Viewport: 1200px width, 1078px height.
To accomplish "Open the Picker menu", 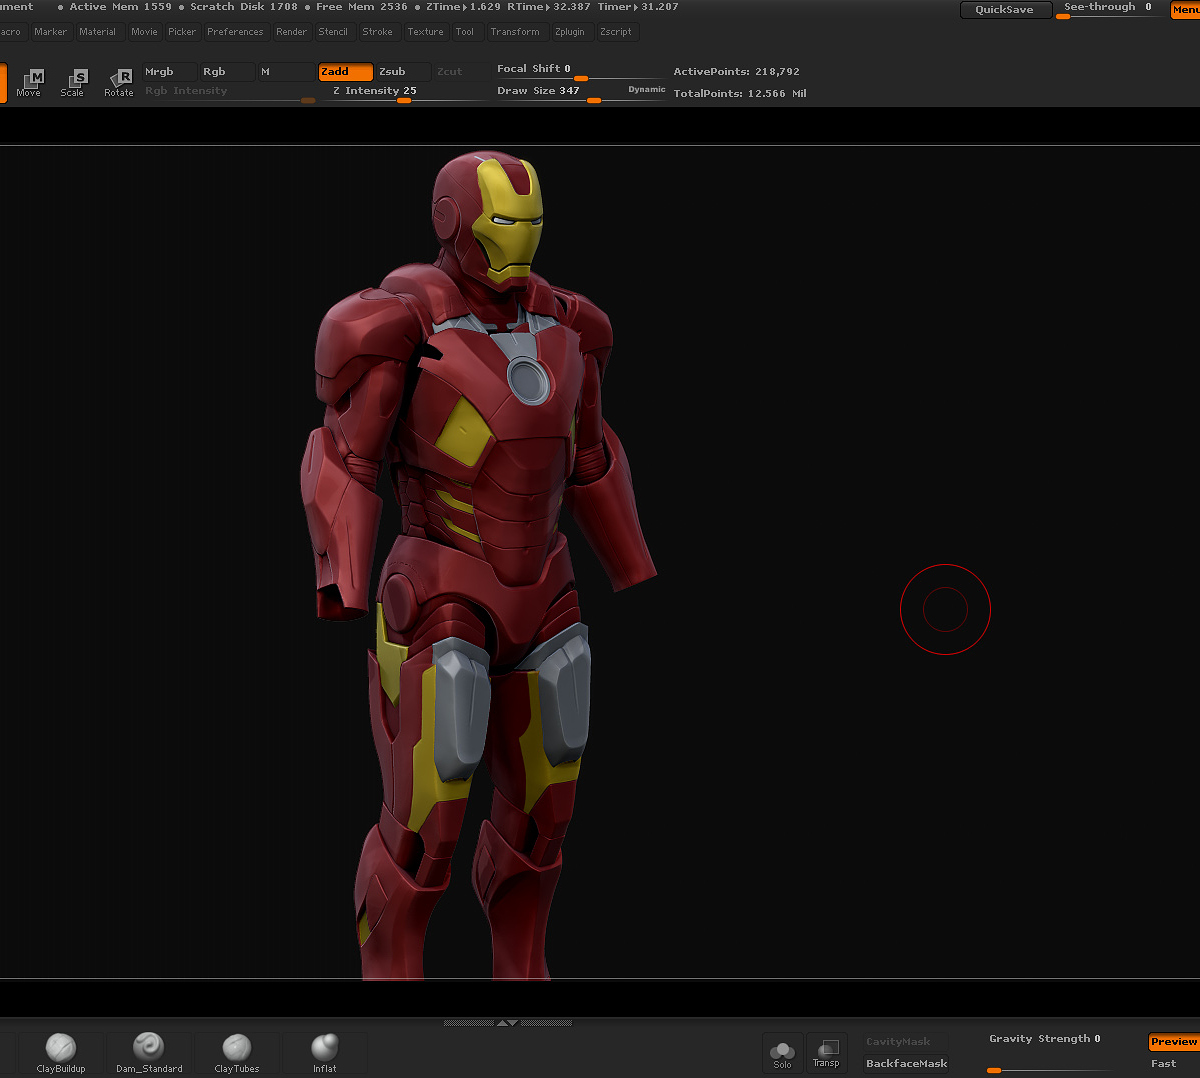I will [x=182, y=32].
